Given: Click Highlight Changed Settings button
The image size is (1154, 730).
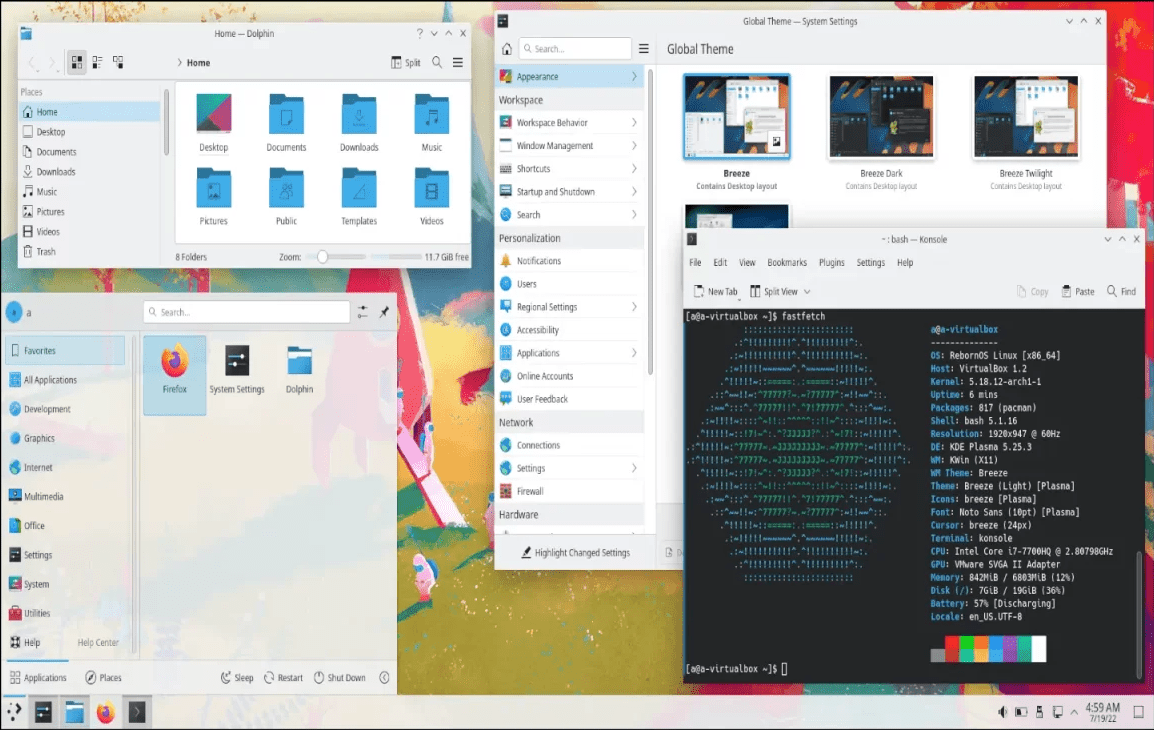Looking at the screenshot, I should pyautogui.click(x=575, y=553).
